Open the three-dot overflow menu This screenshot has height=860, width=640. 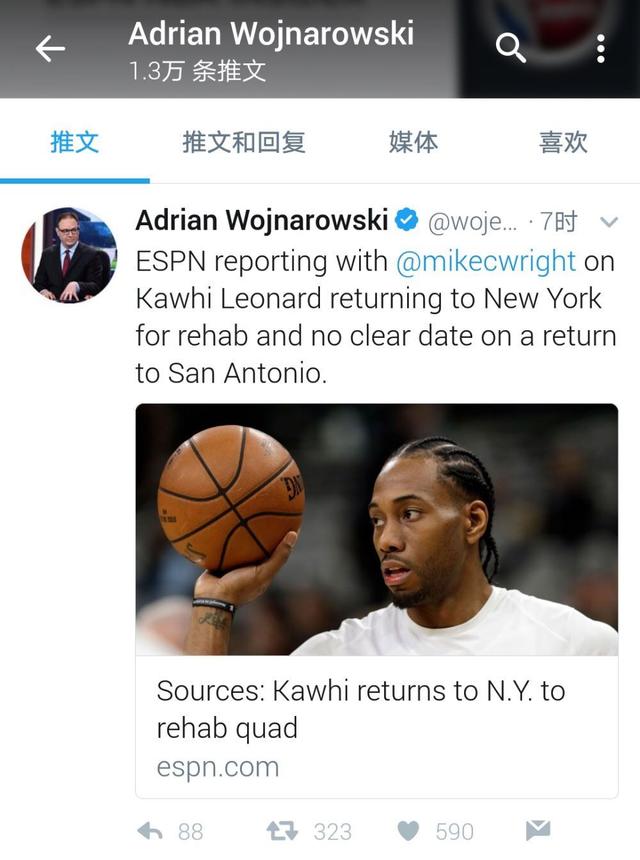pyautogui.click(x=601, y=49)
